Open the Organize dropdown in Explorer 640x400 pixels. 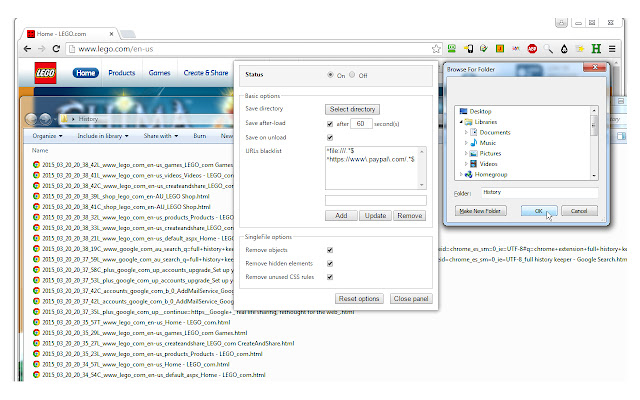tap(47, 136)
